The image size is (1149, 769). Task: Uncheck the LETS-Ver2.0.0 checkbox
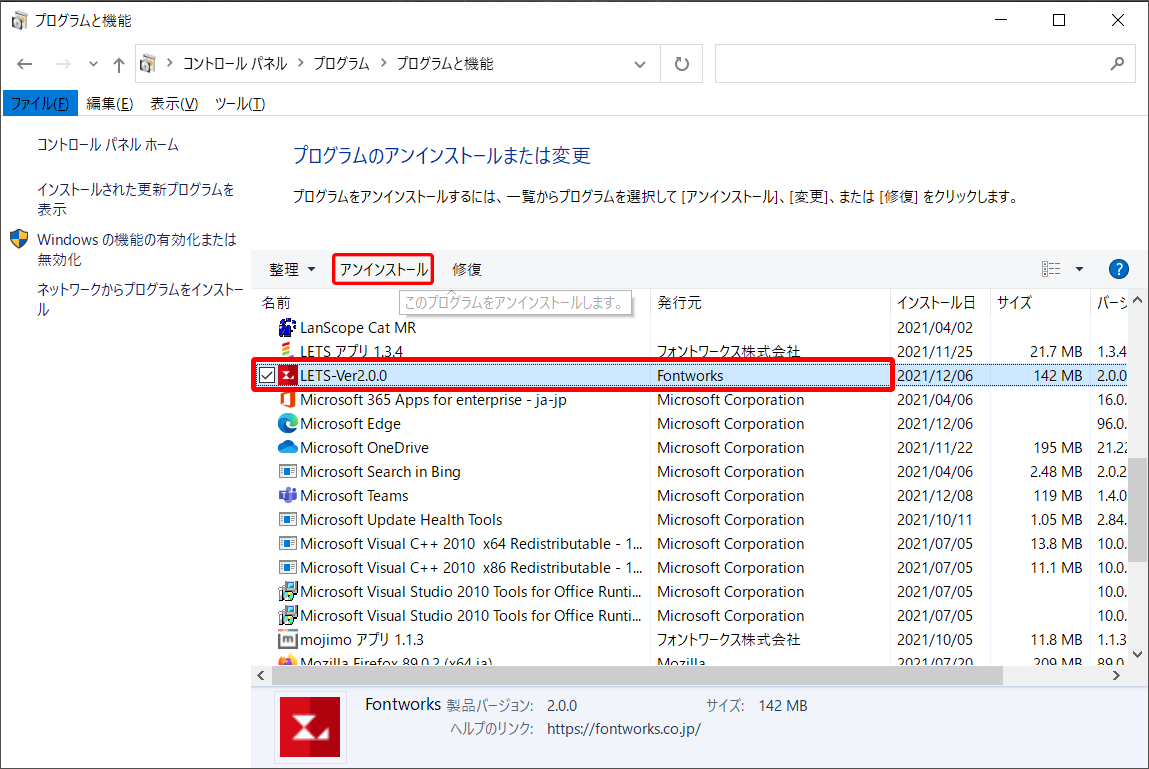(x=267, y=376)
